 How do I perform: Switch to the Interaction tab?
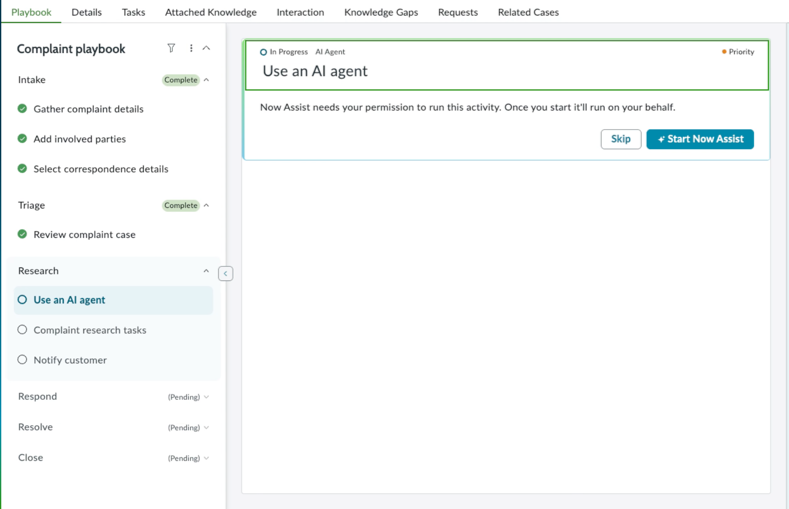[300, 12]
